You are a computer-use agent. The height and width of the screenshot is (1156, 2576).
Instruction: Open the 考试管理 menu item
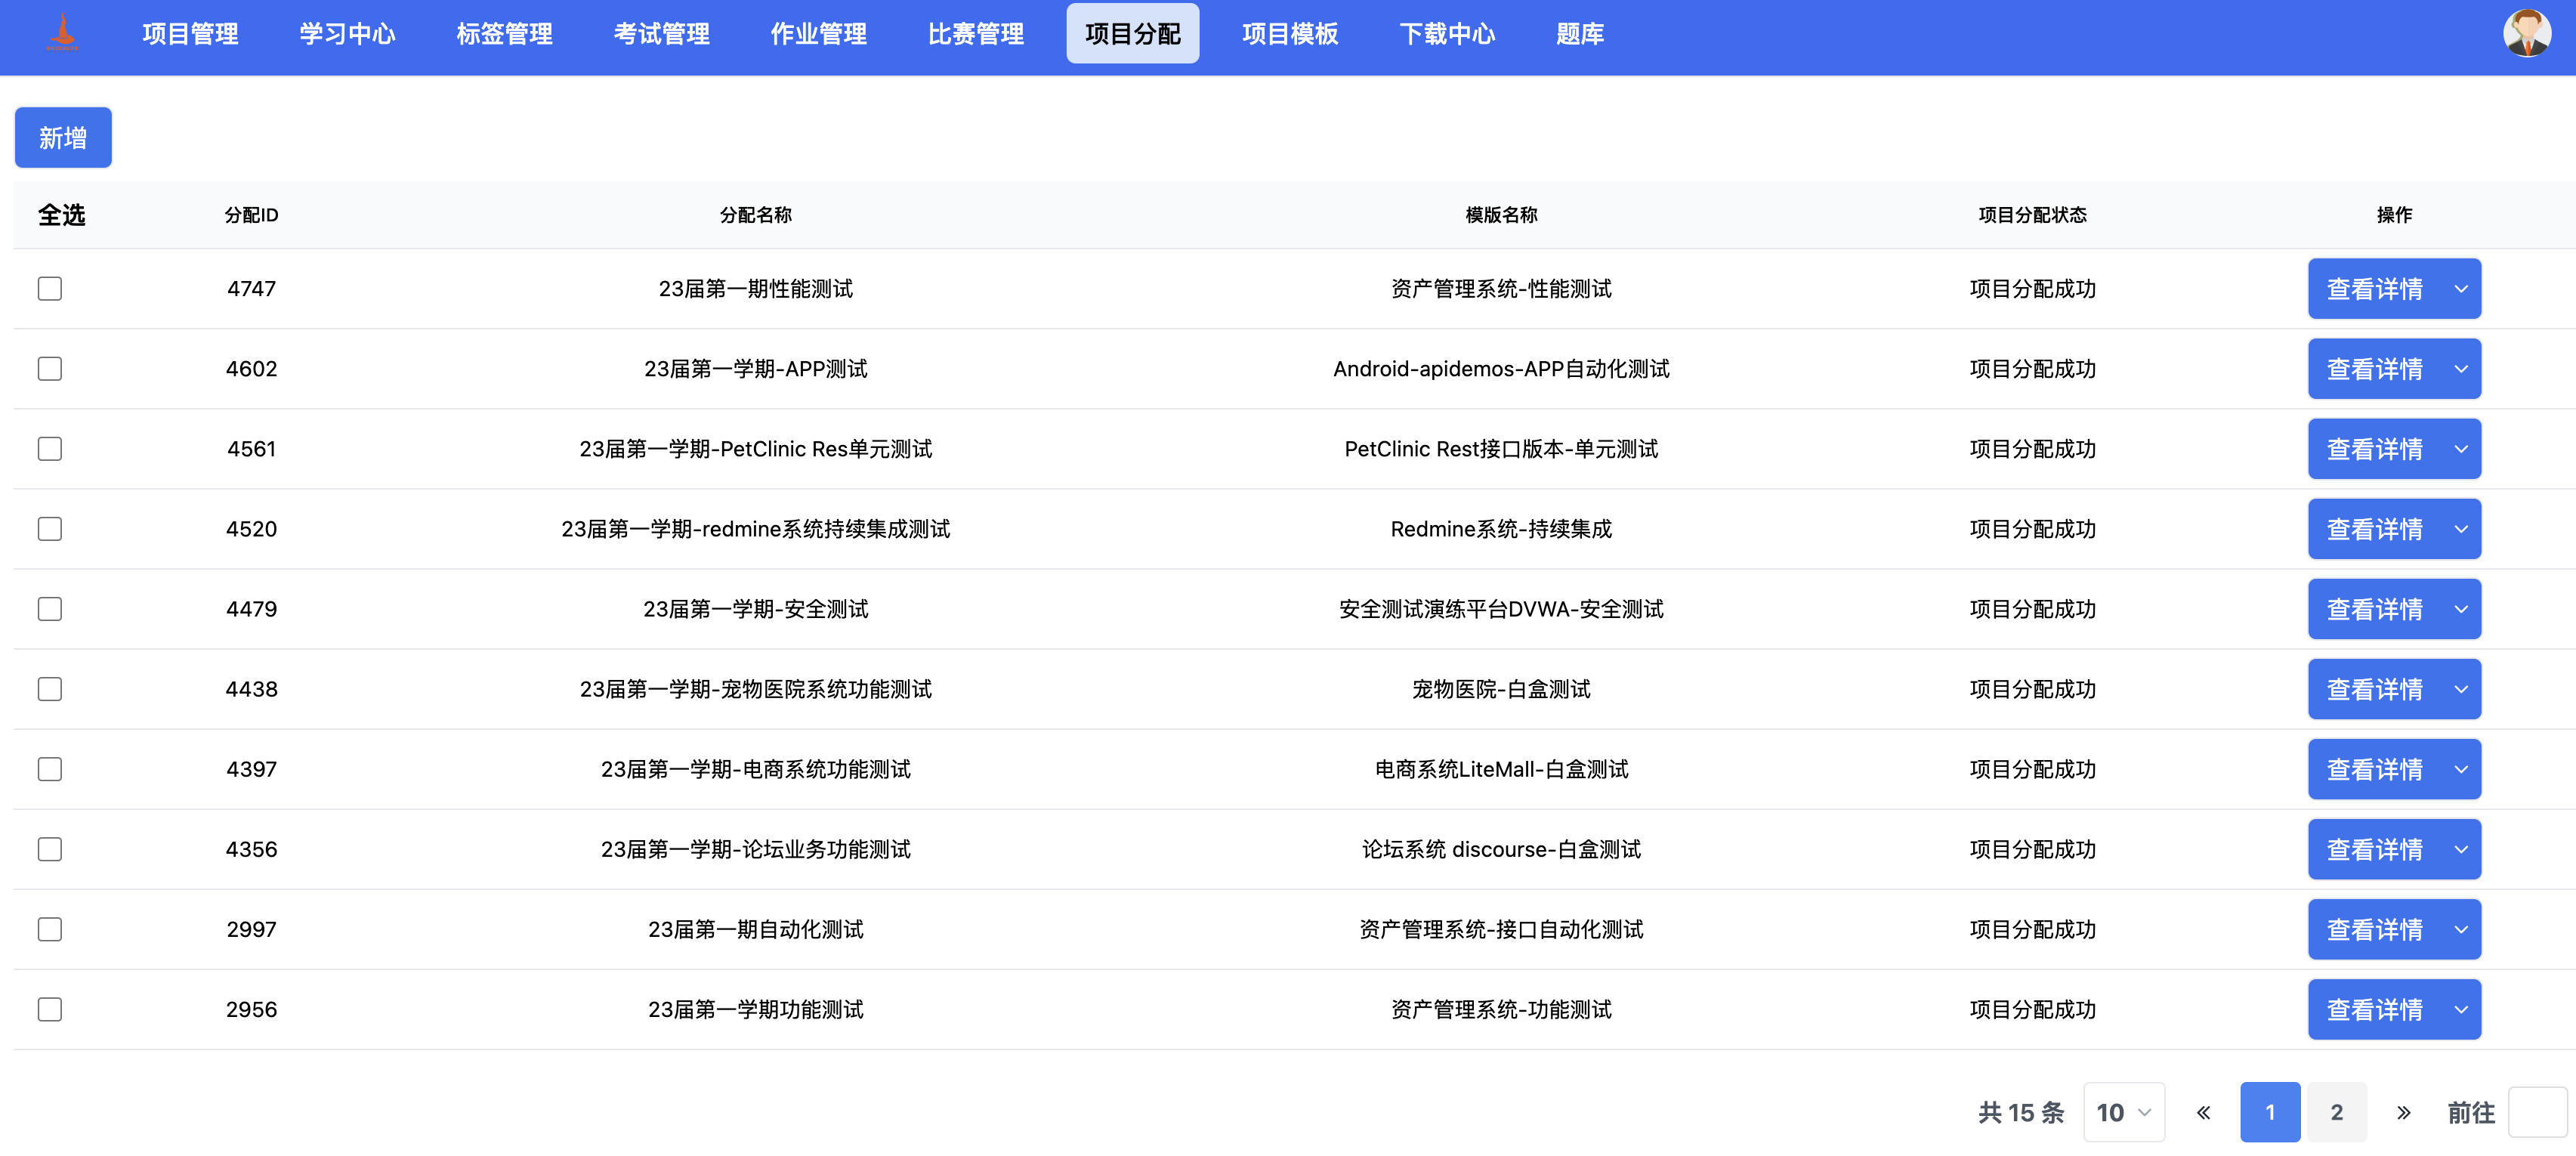coord(661,34)
